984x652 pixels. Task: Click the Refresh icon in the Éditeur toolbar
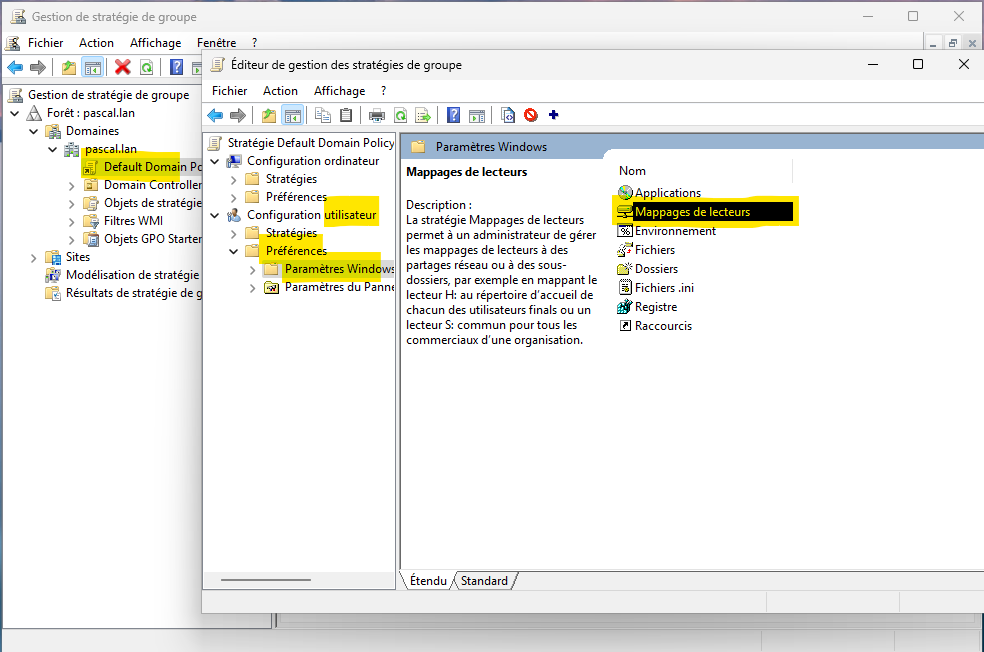tap(400, 115)
